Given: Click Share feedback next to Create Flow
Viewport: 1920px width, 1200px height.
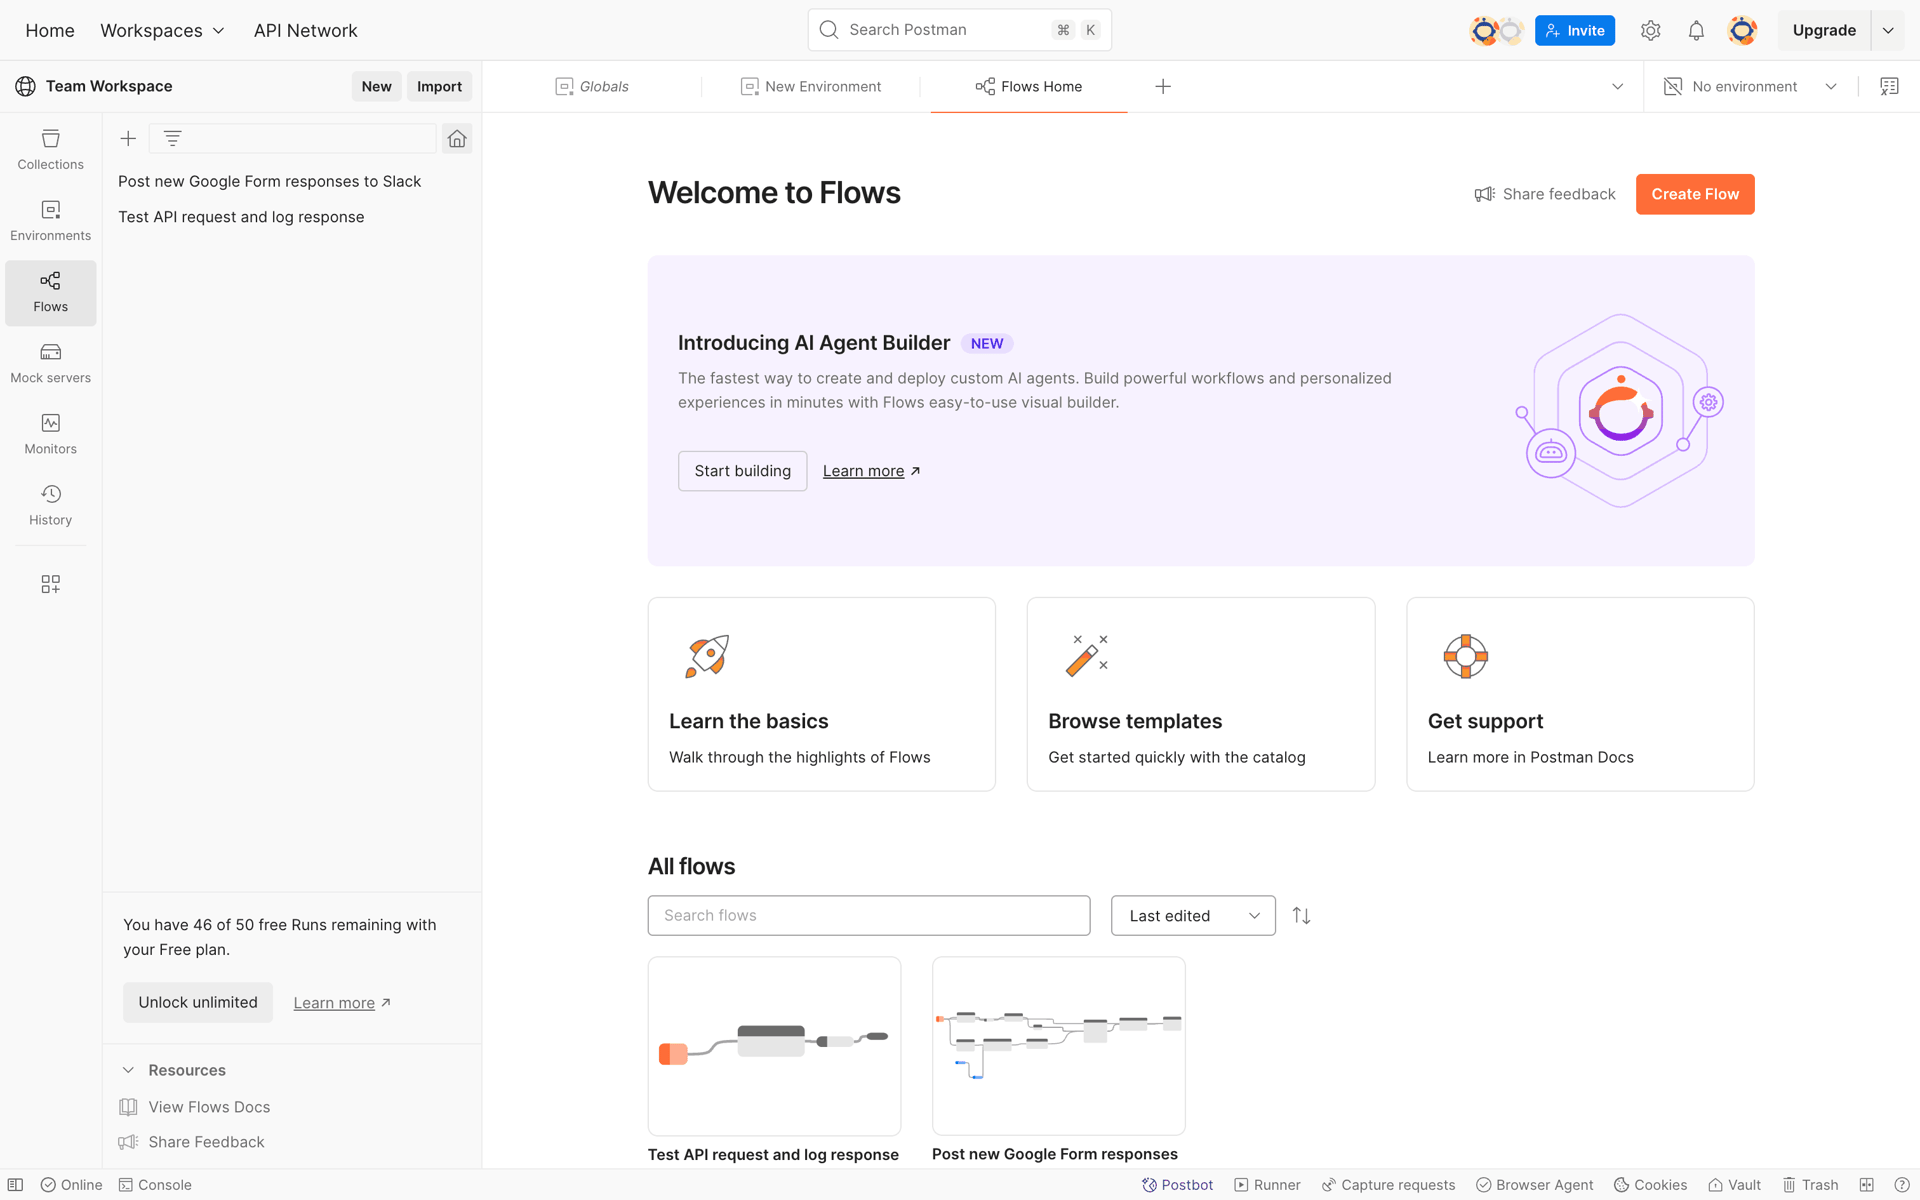Looking at the screenshot, I should click(x=1545, y=194).
